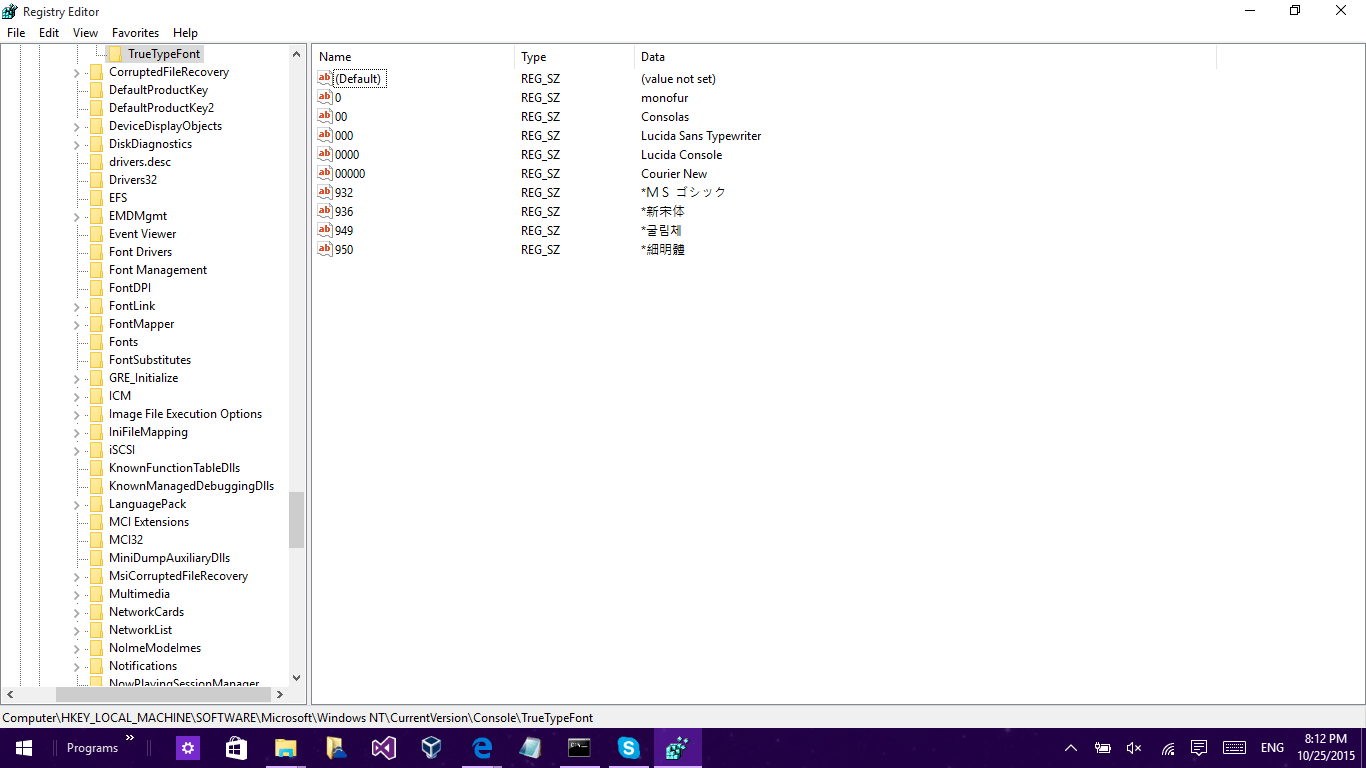Expand the NetworkCards key
This screenshot has height=768, width=1366.
pyautogui.click(x=77, y=613)
